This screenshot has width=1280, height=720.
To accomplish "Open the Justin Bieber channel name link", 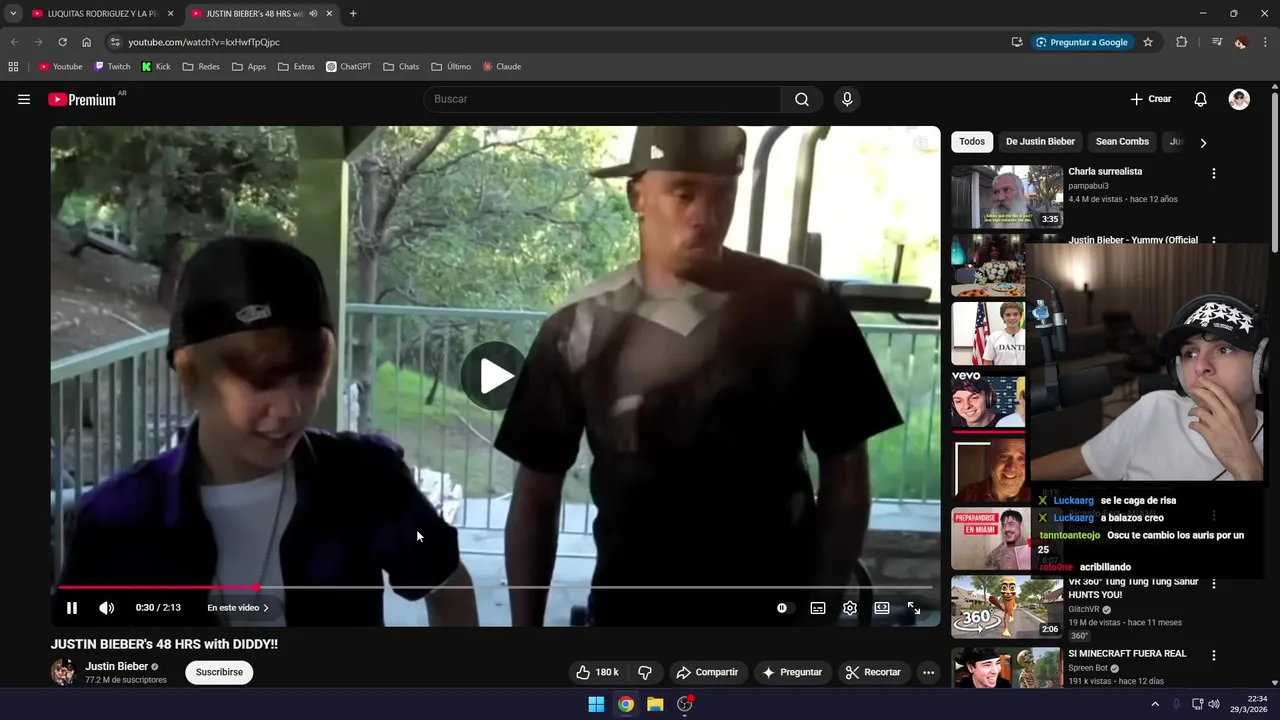I will [116, 666].
